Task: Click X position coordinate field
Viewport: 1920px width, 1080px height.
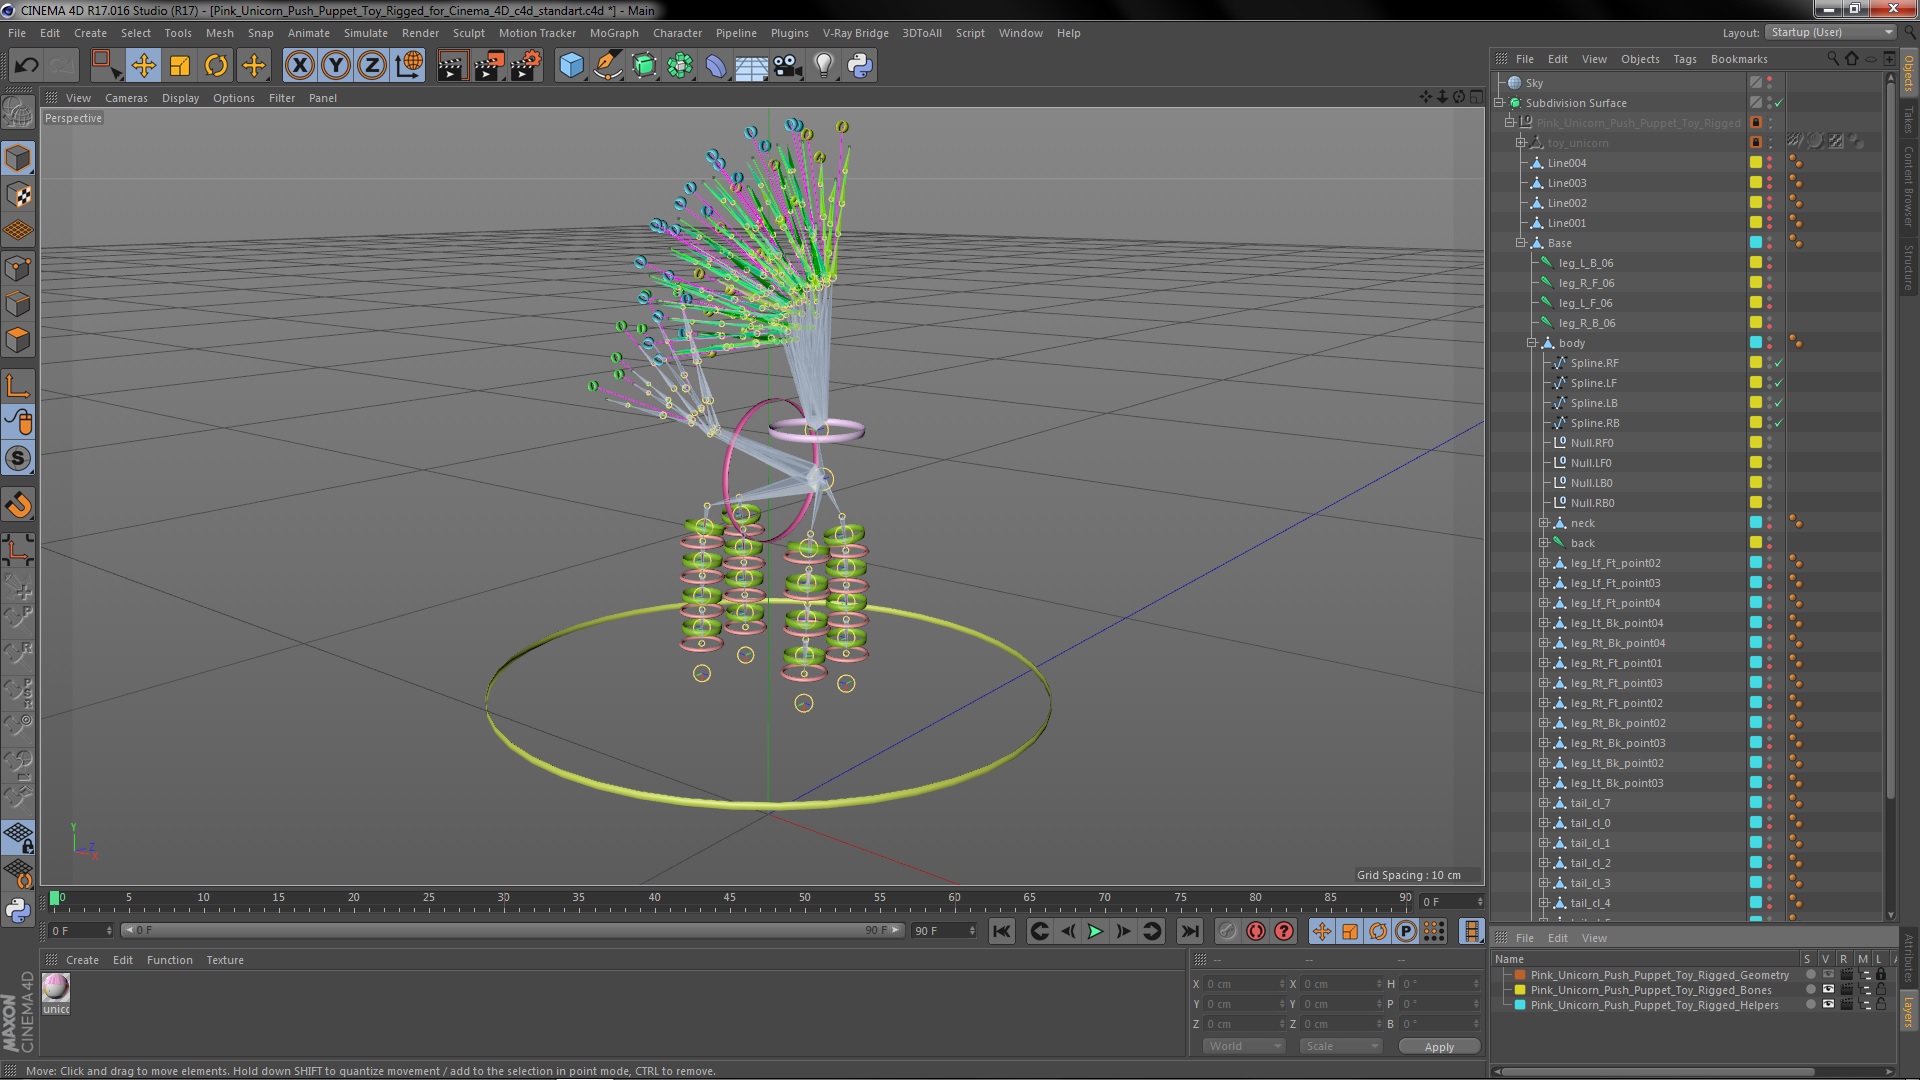Action: [x=1243, y=984]
